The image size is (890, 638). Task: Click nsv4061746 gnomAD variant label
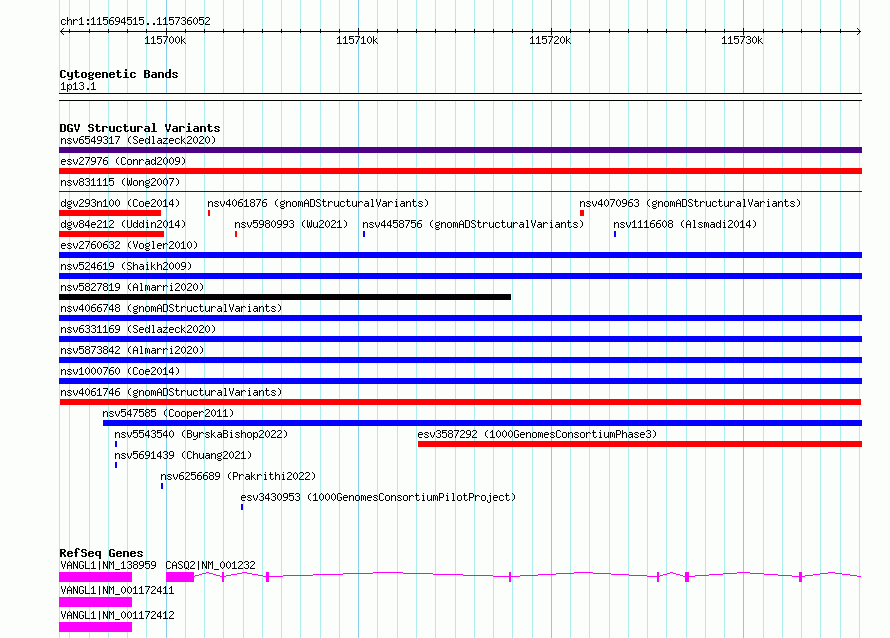pyautogui.click(x=171, y=392)
